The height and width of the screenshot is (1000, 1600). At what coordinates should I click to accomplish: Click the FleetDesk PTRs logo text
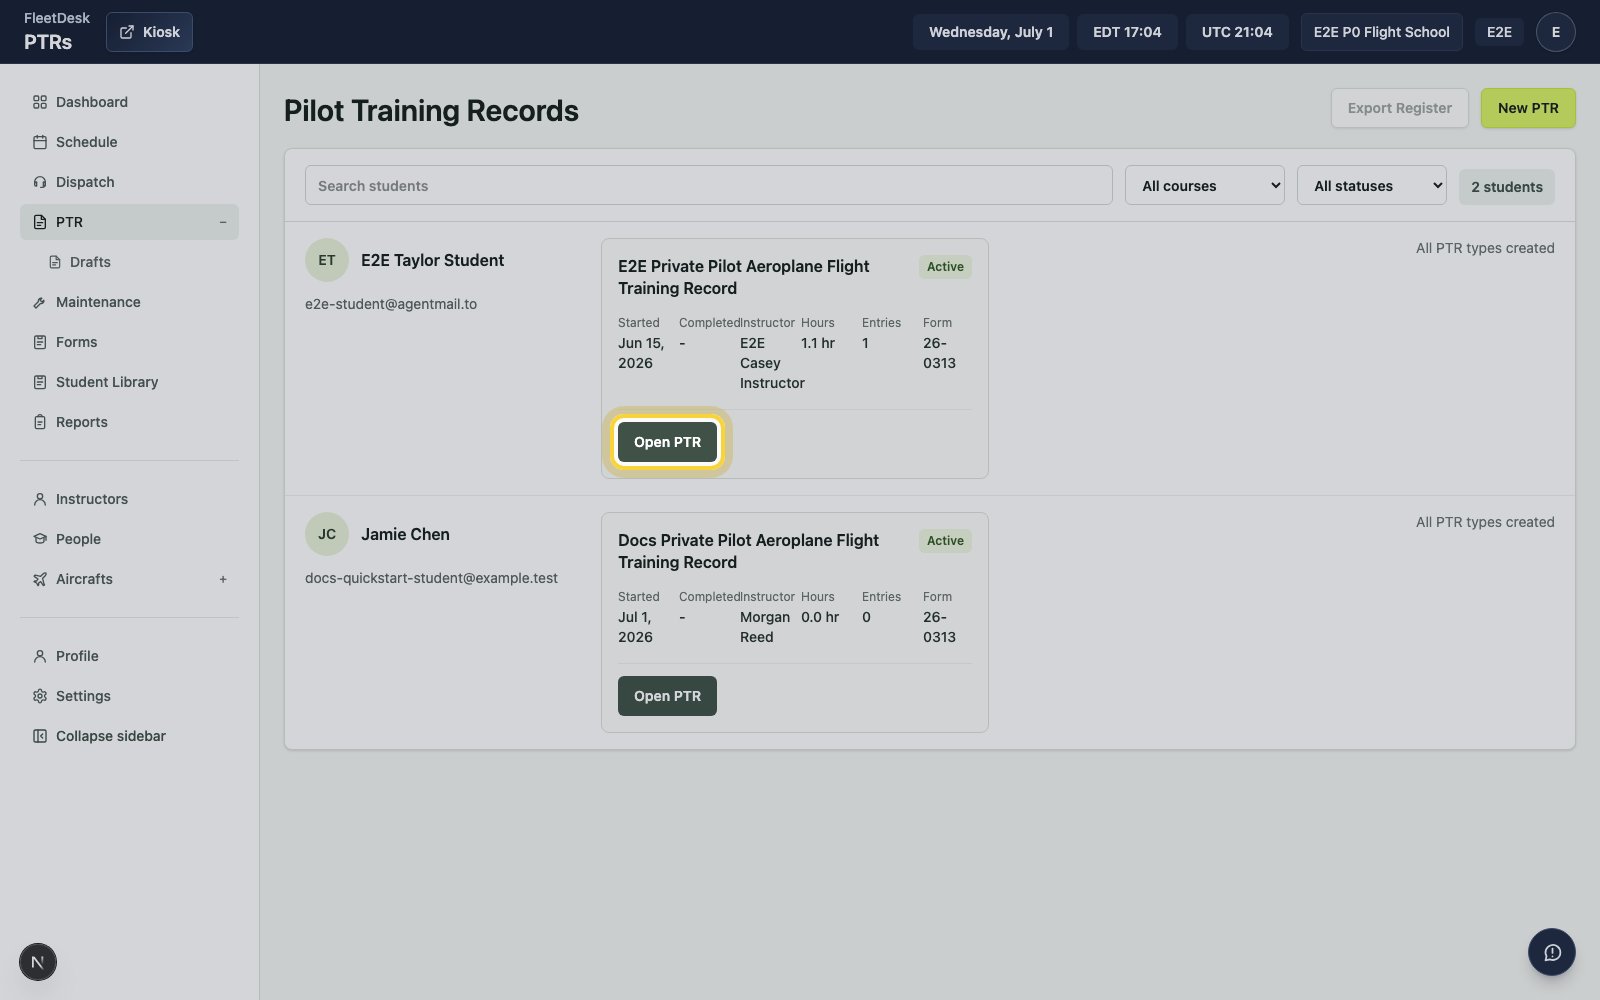(x=56, y=32)
